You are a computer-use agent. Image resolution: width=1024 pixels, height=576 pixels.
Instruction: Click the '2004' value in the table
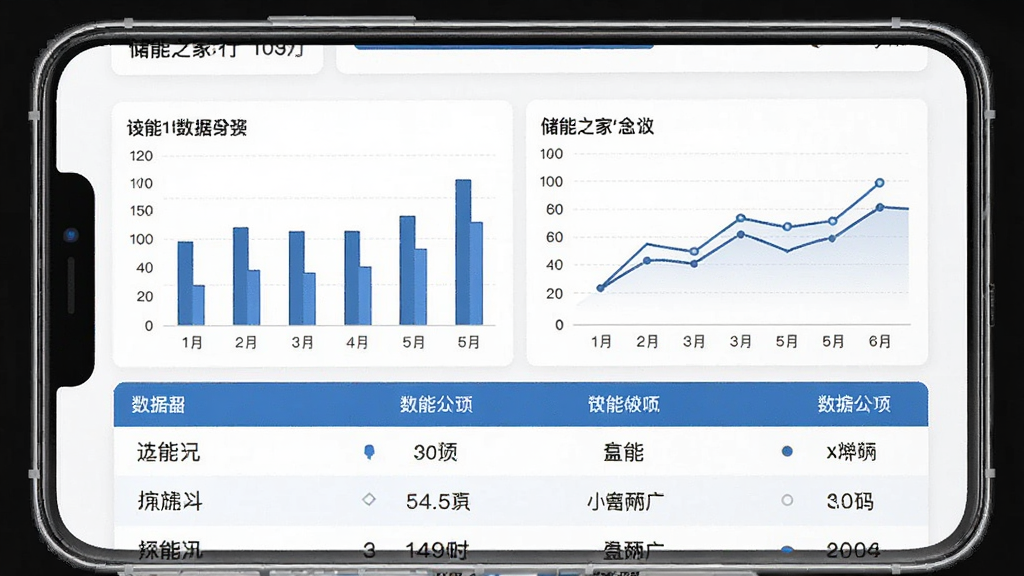click(853, 550)
